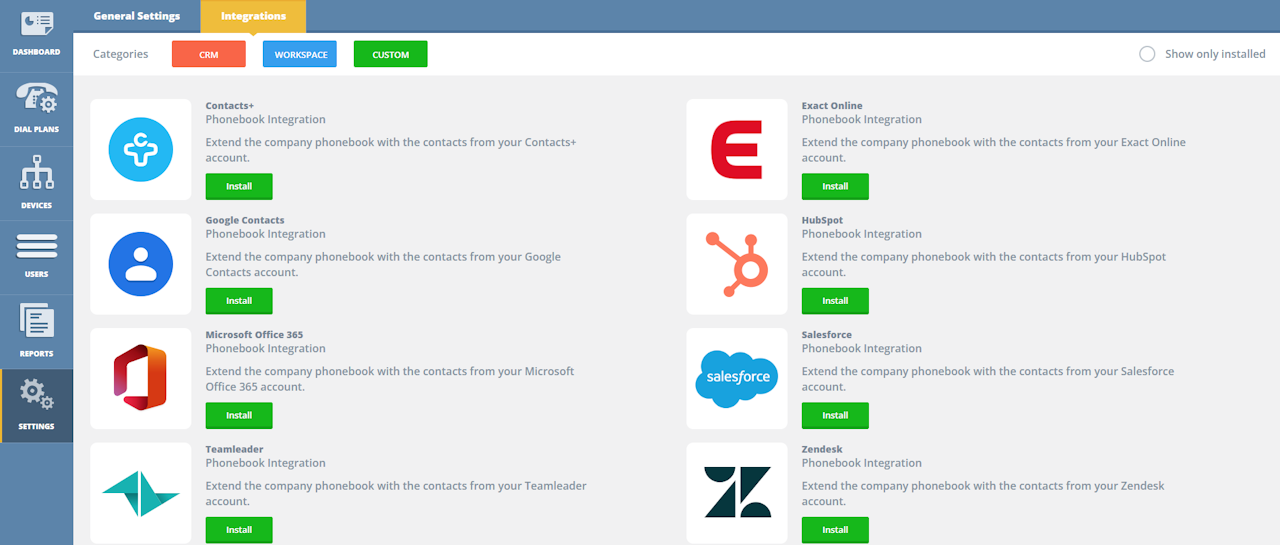The width and height of the screenshot is (1280, 545).
Task: Install the Microsoft Office 365 integration
Action: [239, 415]
